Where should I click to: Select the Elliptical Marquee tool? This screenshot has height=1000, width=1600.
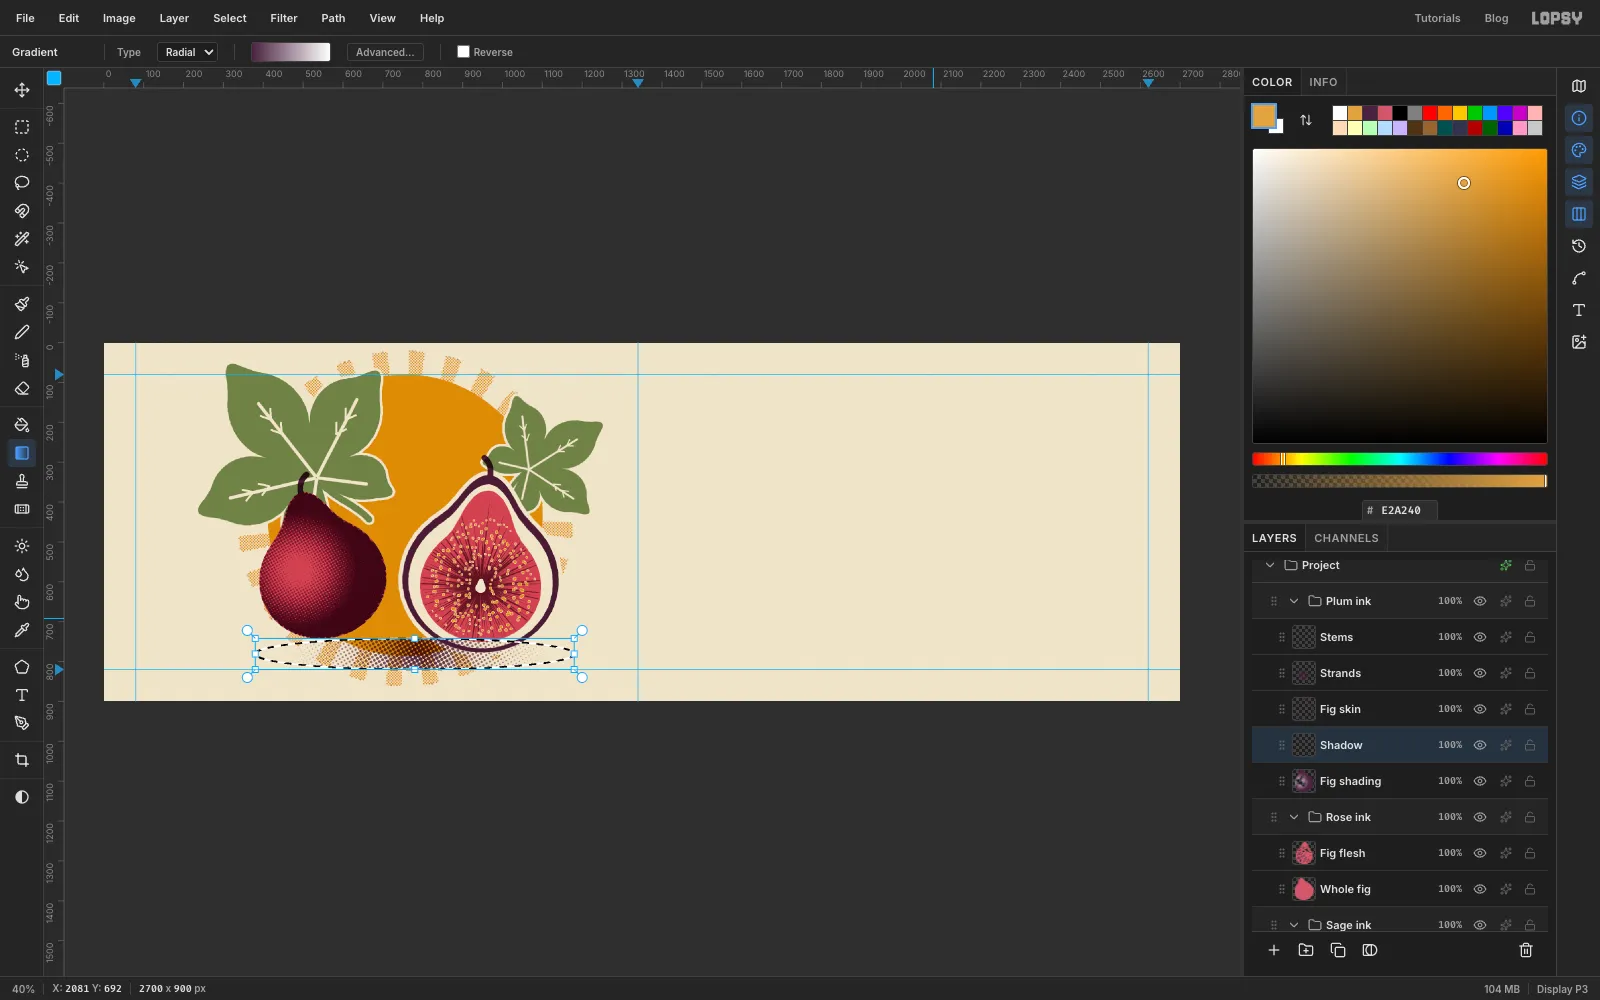point(22,155)
